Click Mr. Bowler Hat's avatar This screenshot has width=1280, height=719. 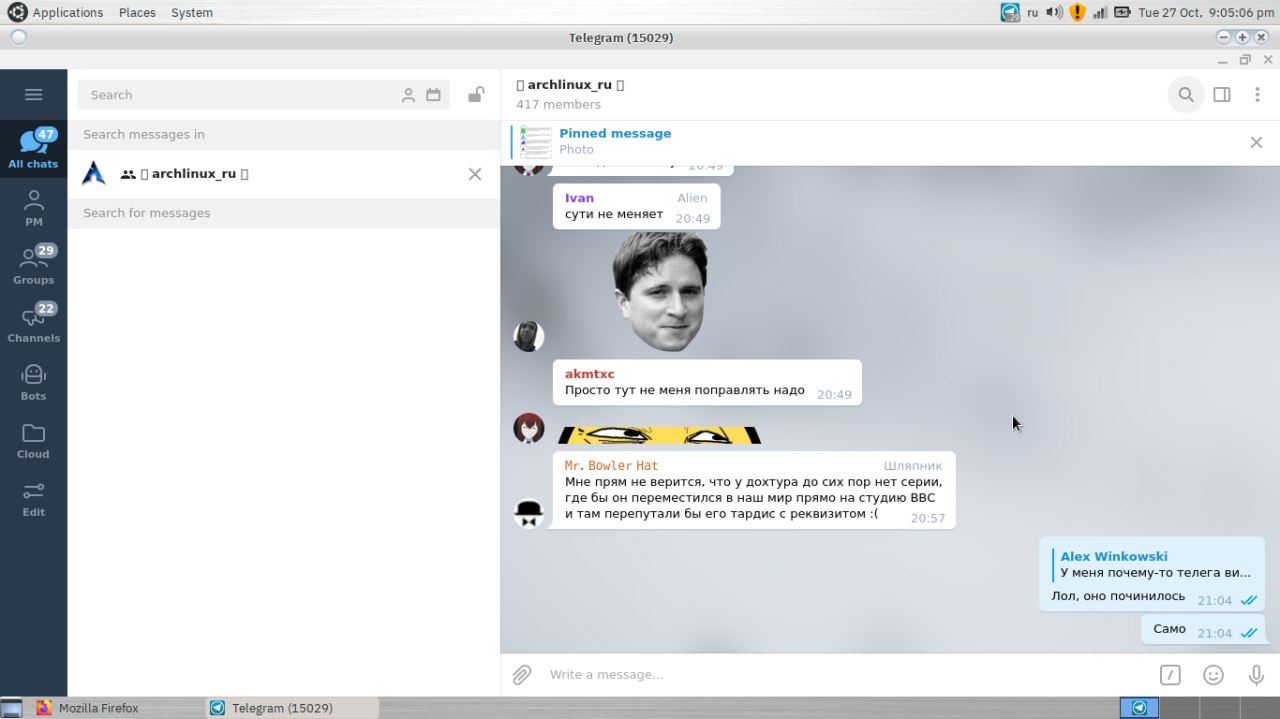(x=529, y=513)
